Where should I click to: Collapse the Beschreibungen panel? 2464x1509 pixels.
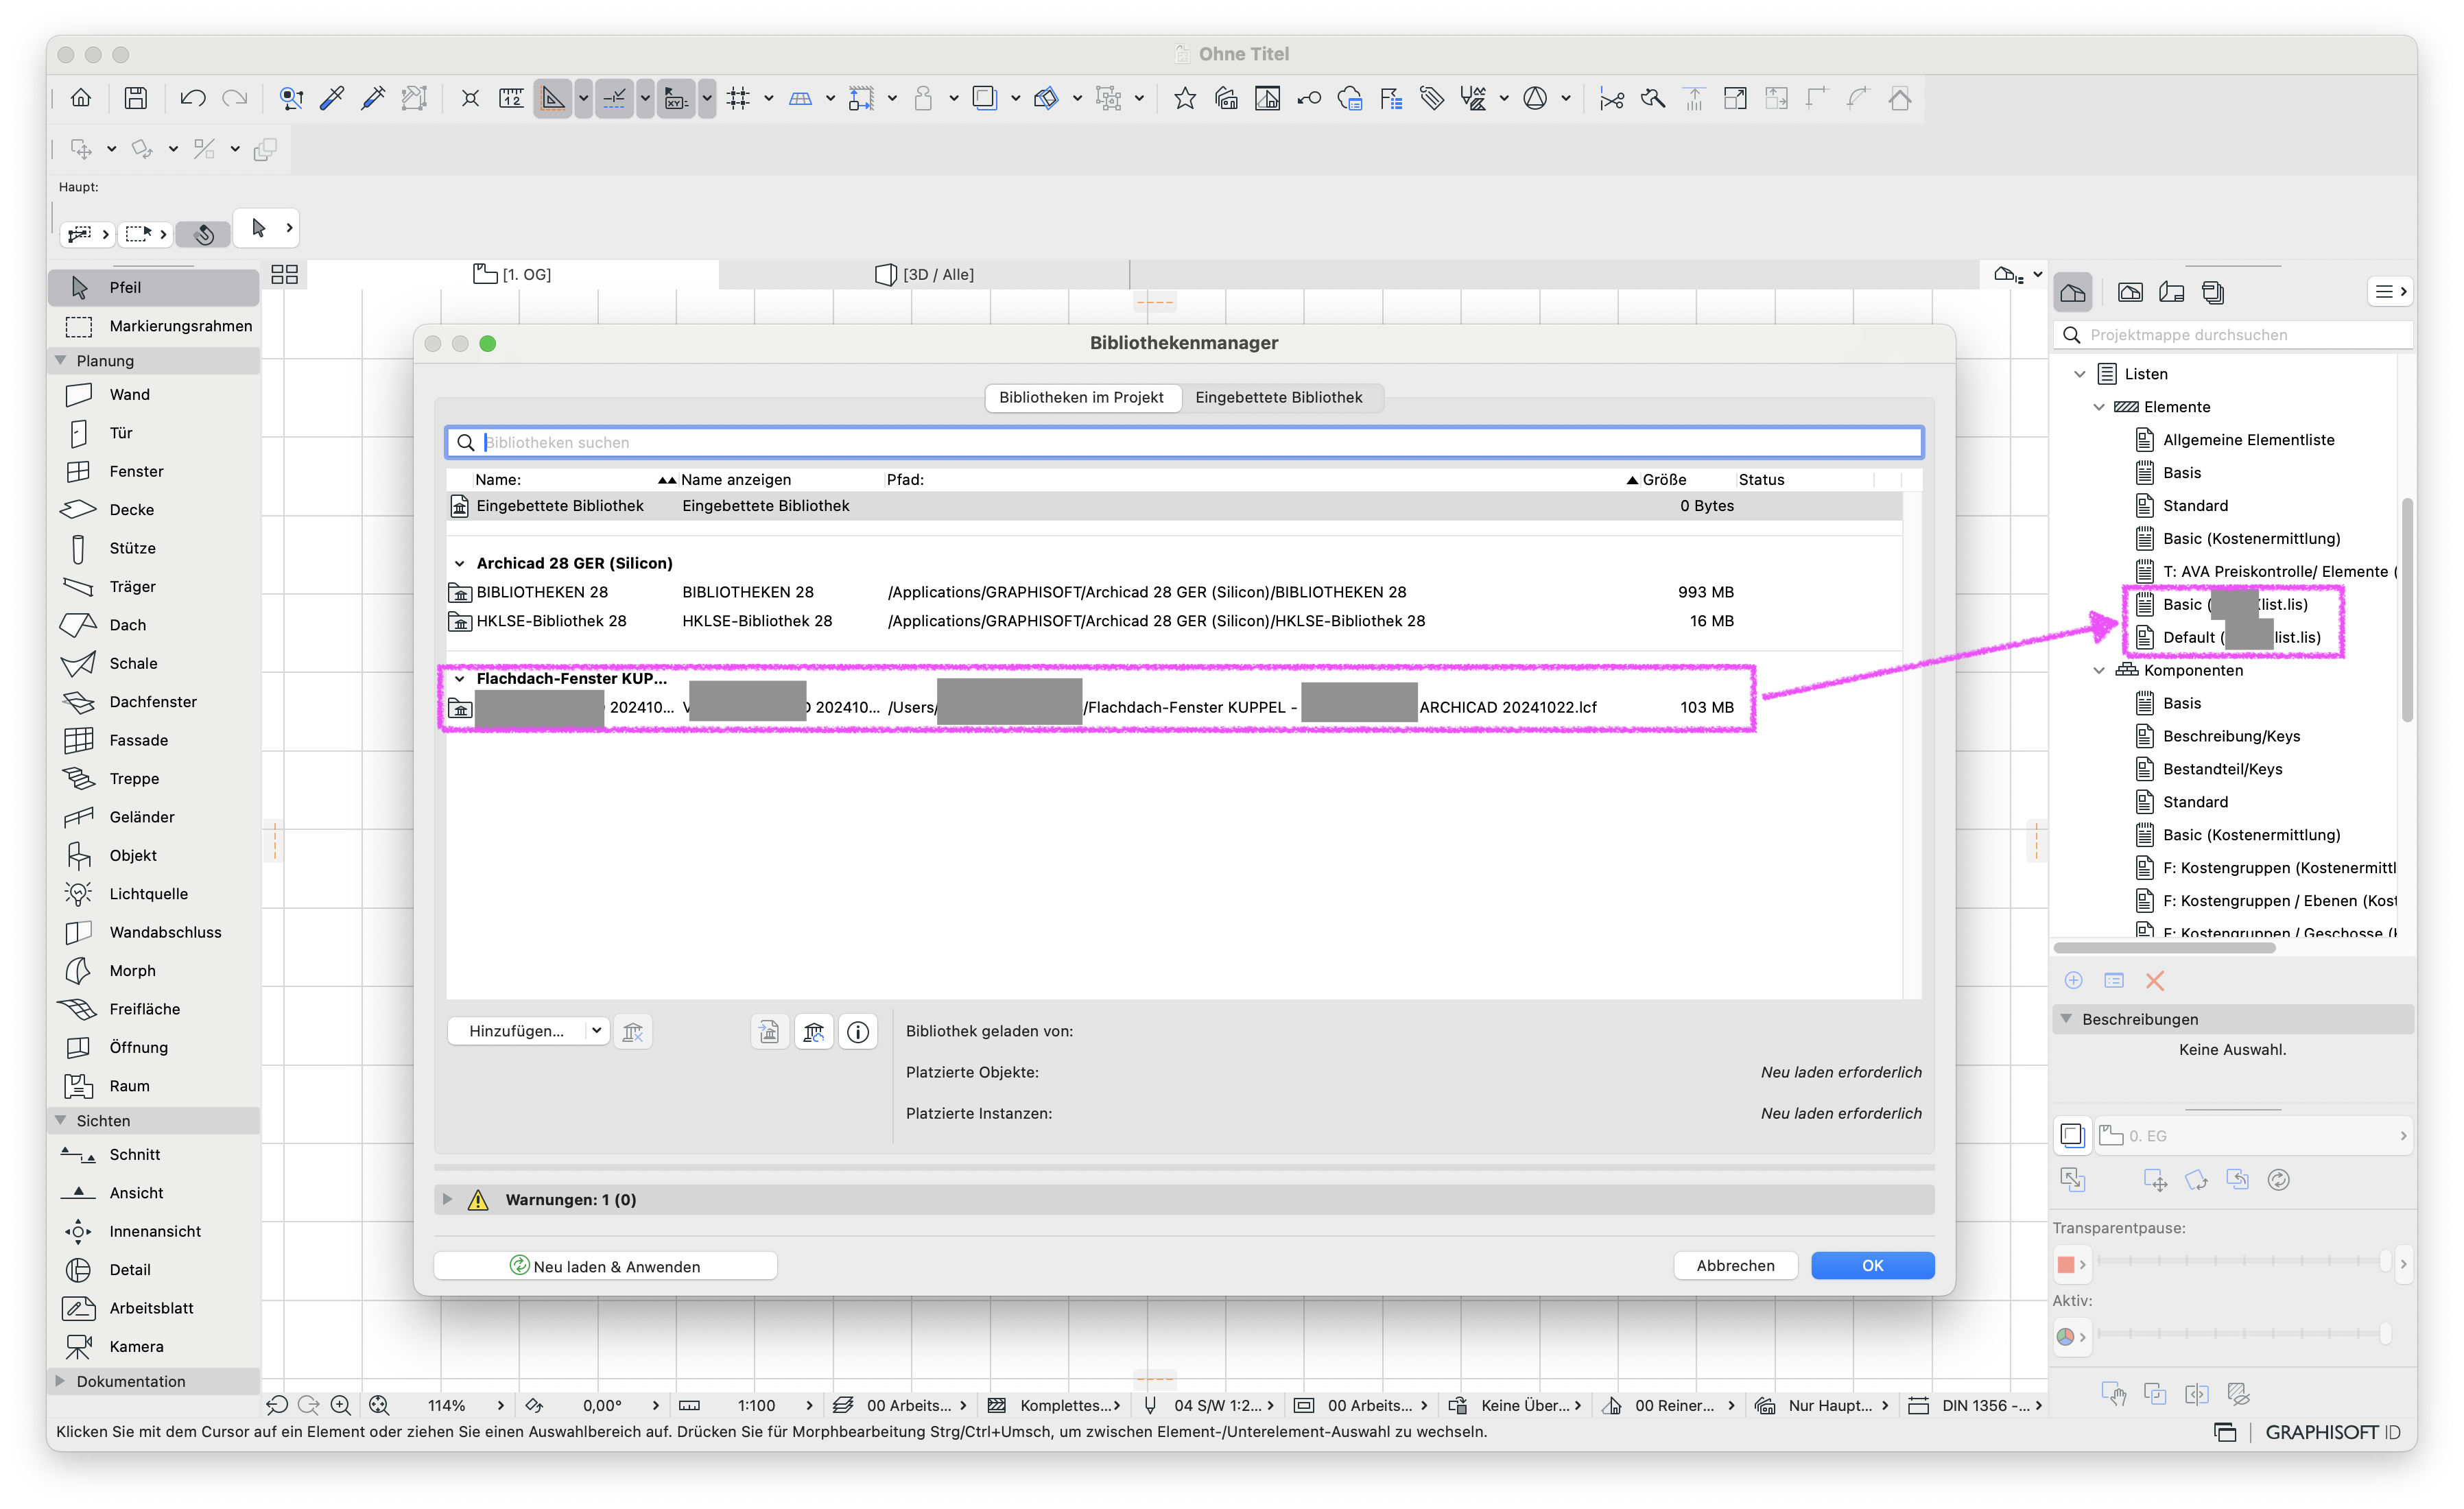tap(2066, 1020)
